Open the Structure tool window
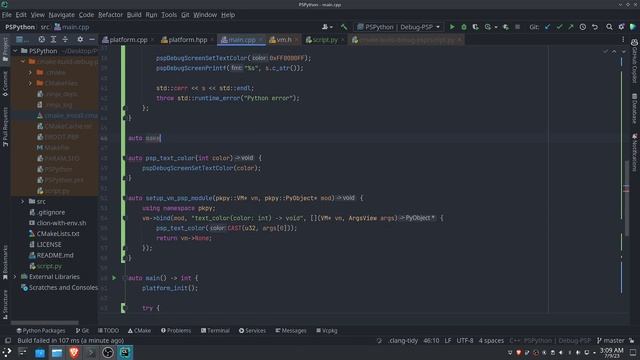Viewport: 640px width, 360px height. pyautogui.click(x=5, y=304)
